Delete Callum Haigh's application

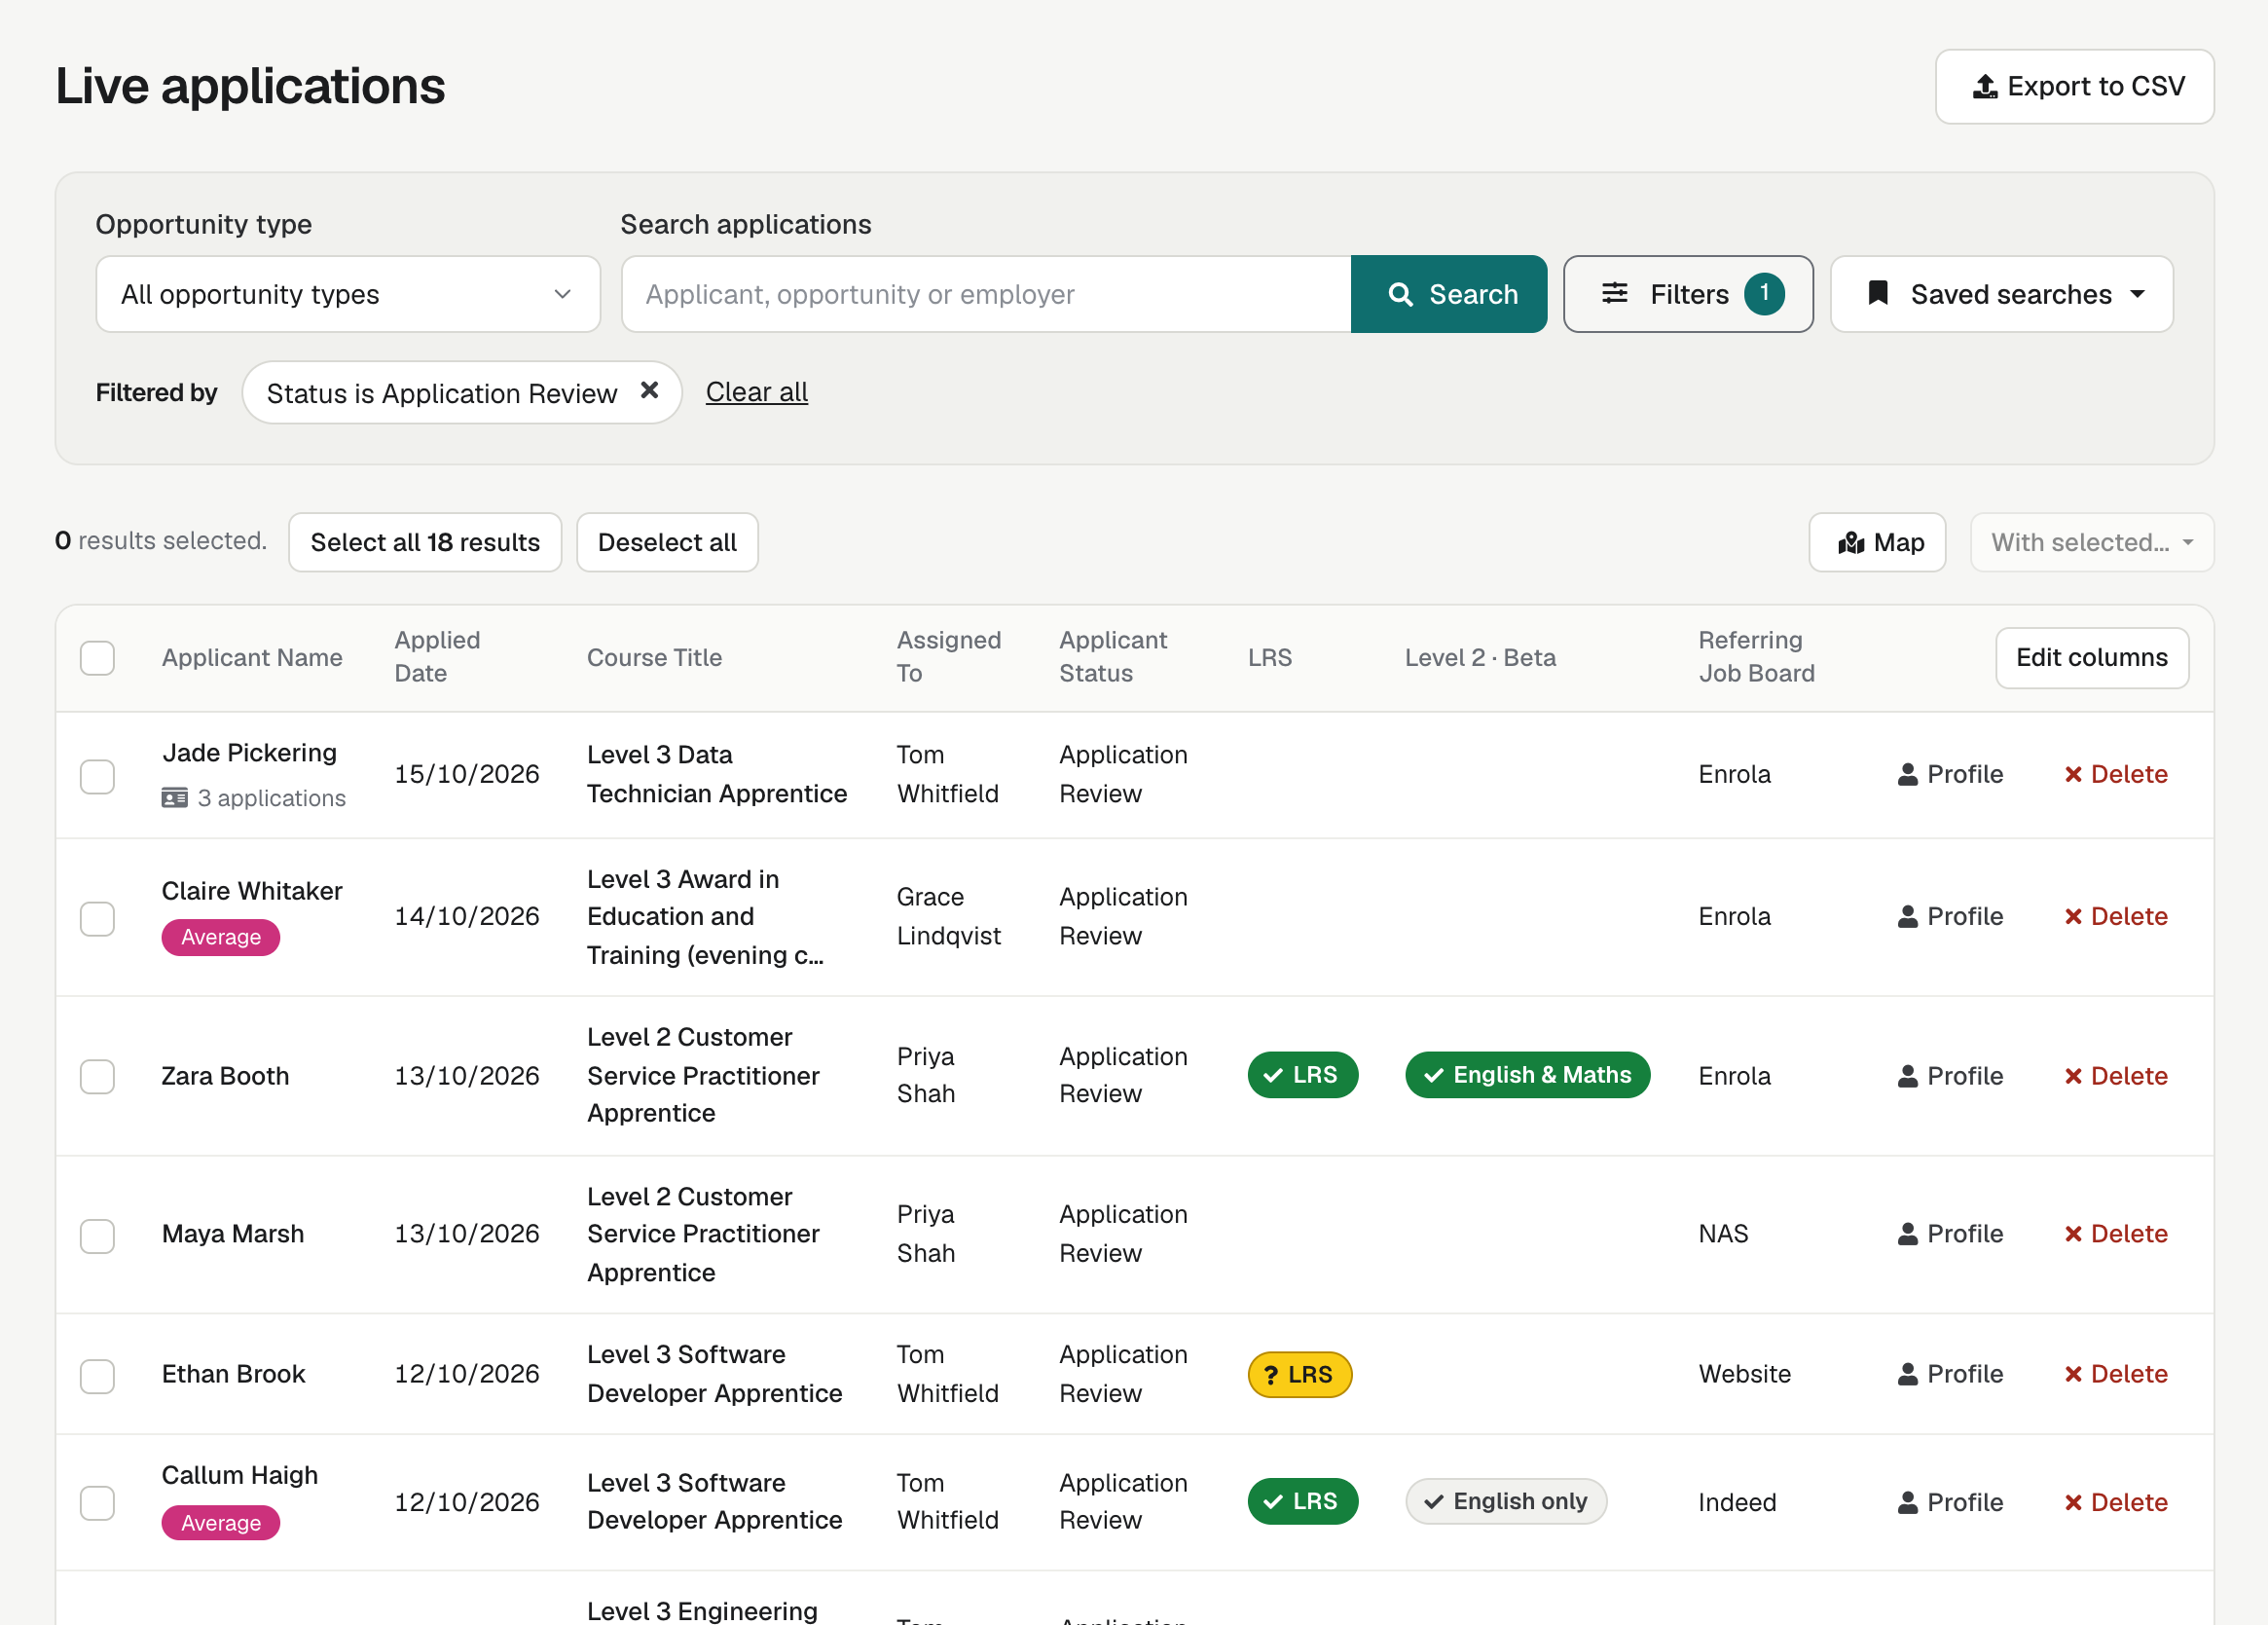coord(2115,1502)
